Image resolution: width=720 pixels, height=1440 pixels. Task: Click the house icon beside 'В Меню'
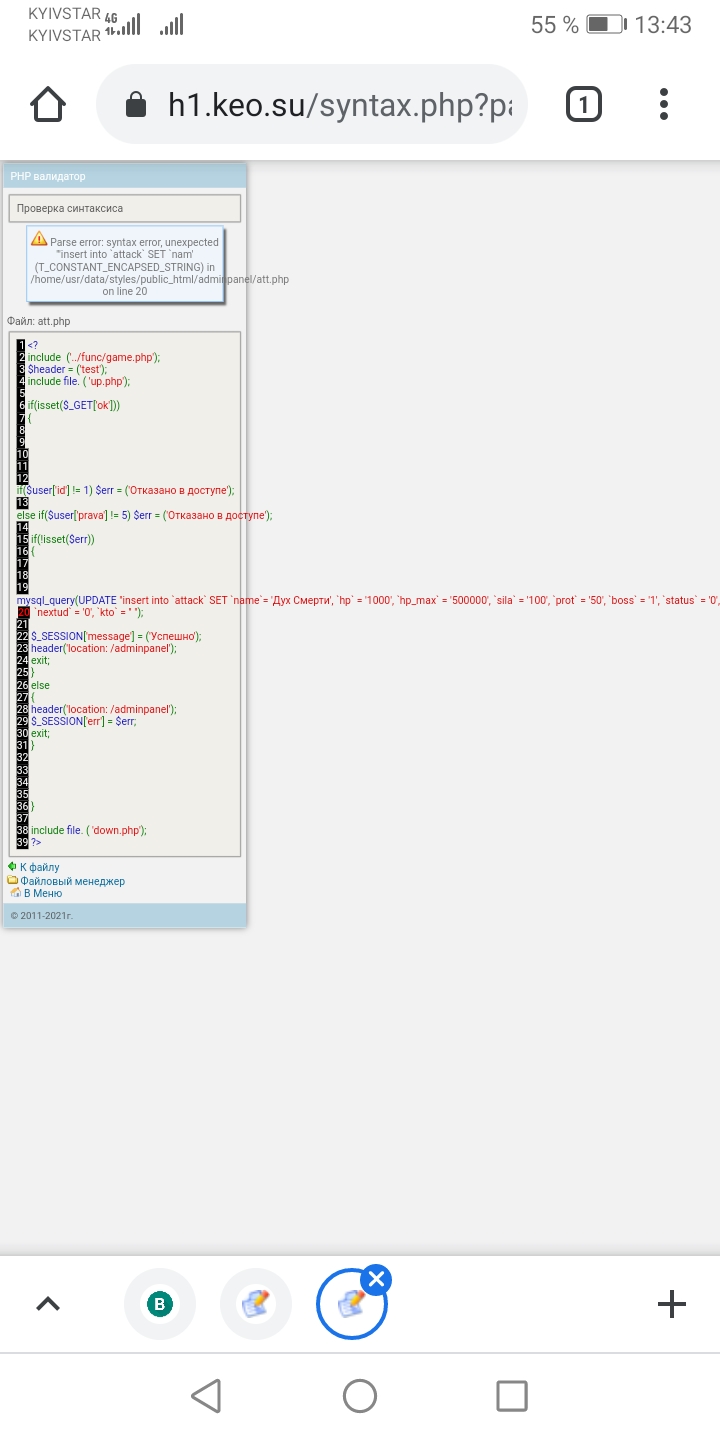[15, 893]
